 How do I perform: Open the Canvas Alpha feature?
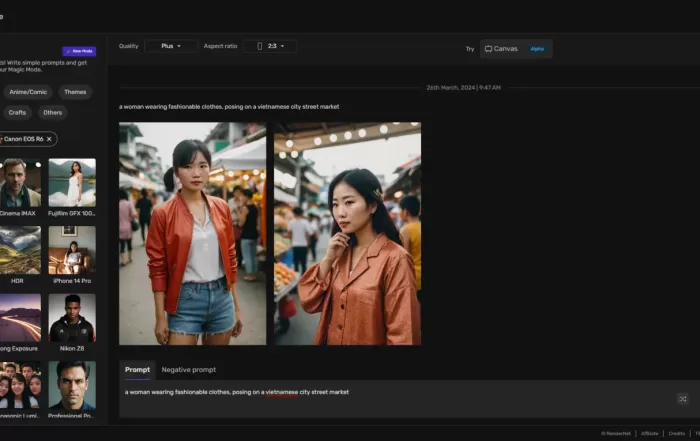click(516, 49)
